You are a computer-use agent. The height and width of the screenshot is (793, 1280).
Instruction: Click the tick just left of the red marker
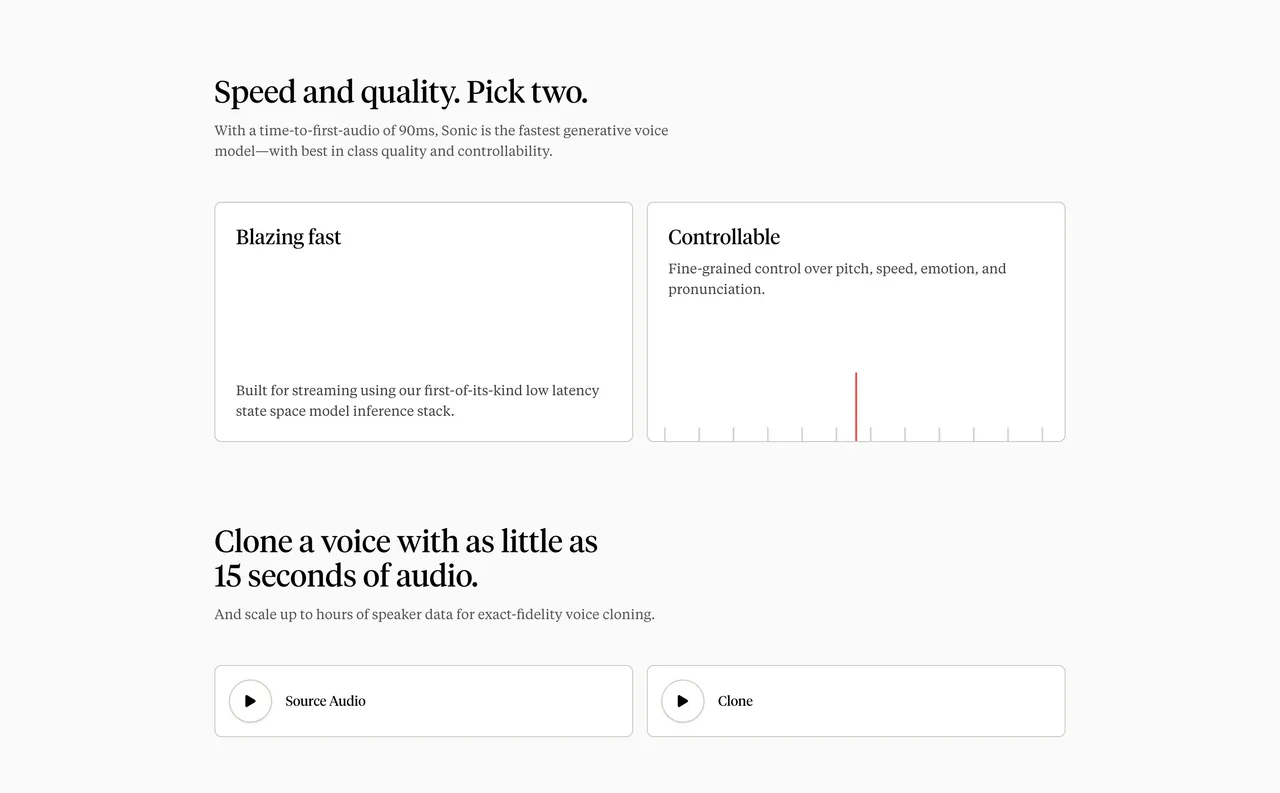pos(836,434)
